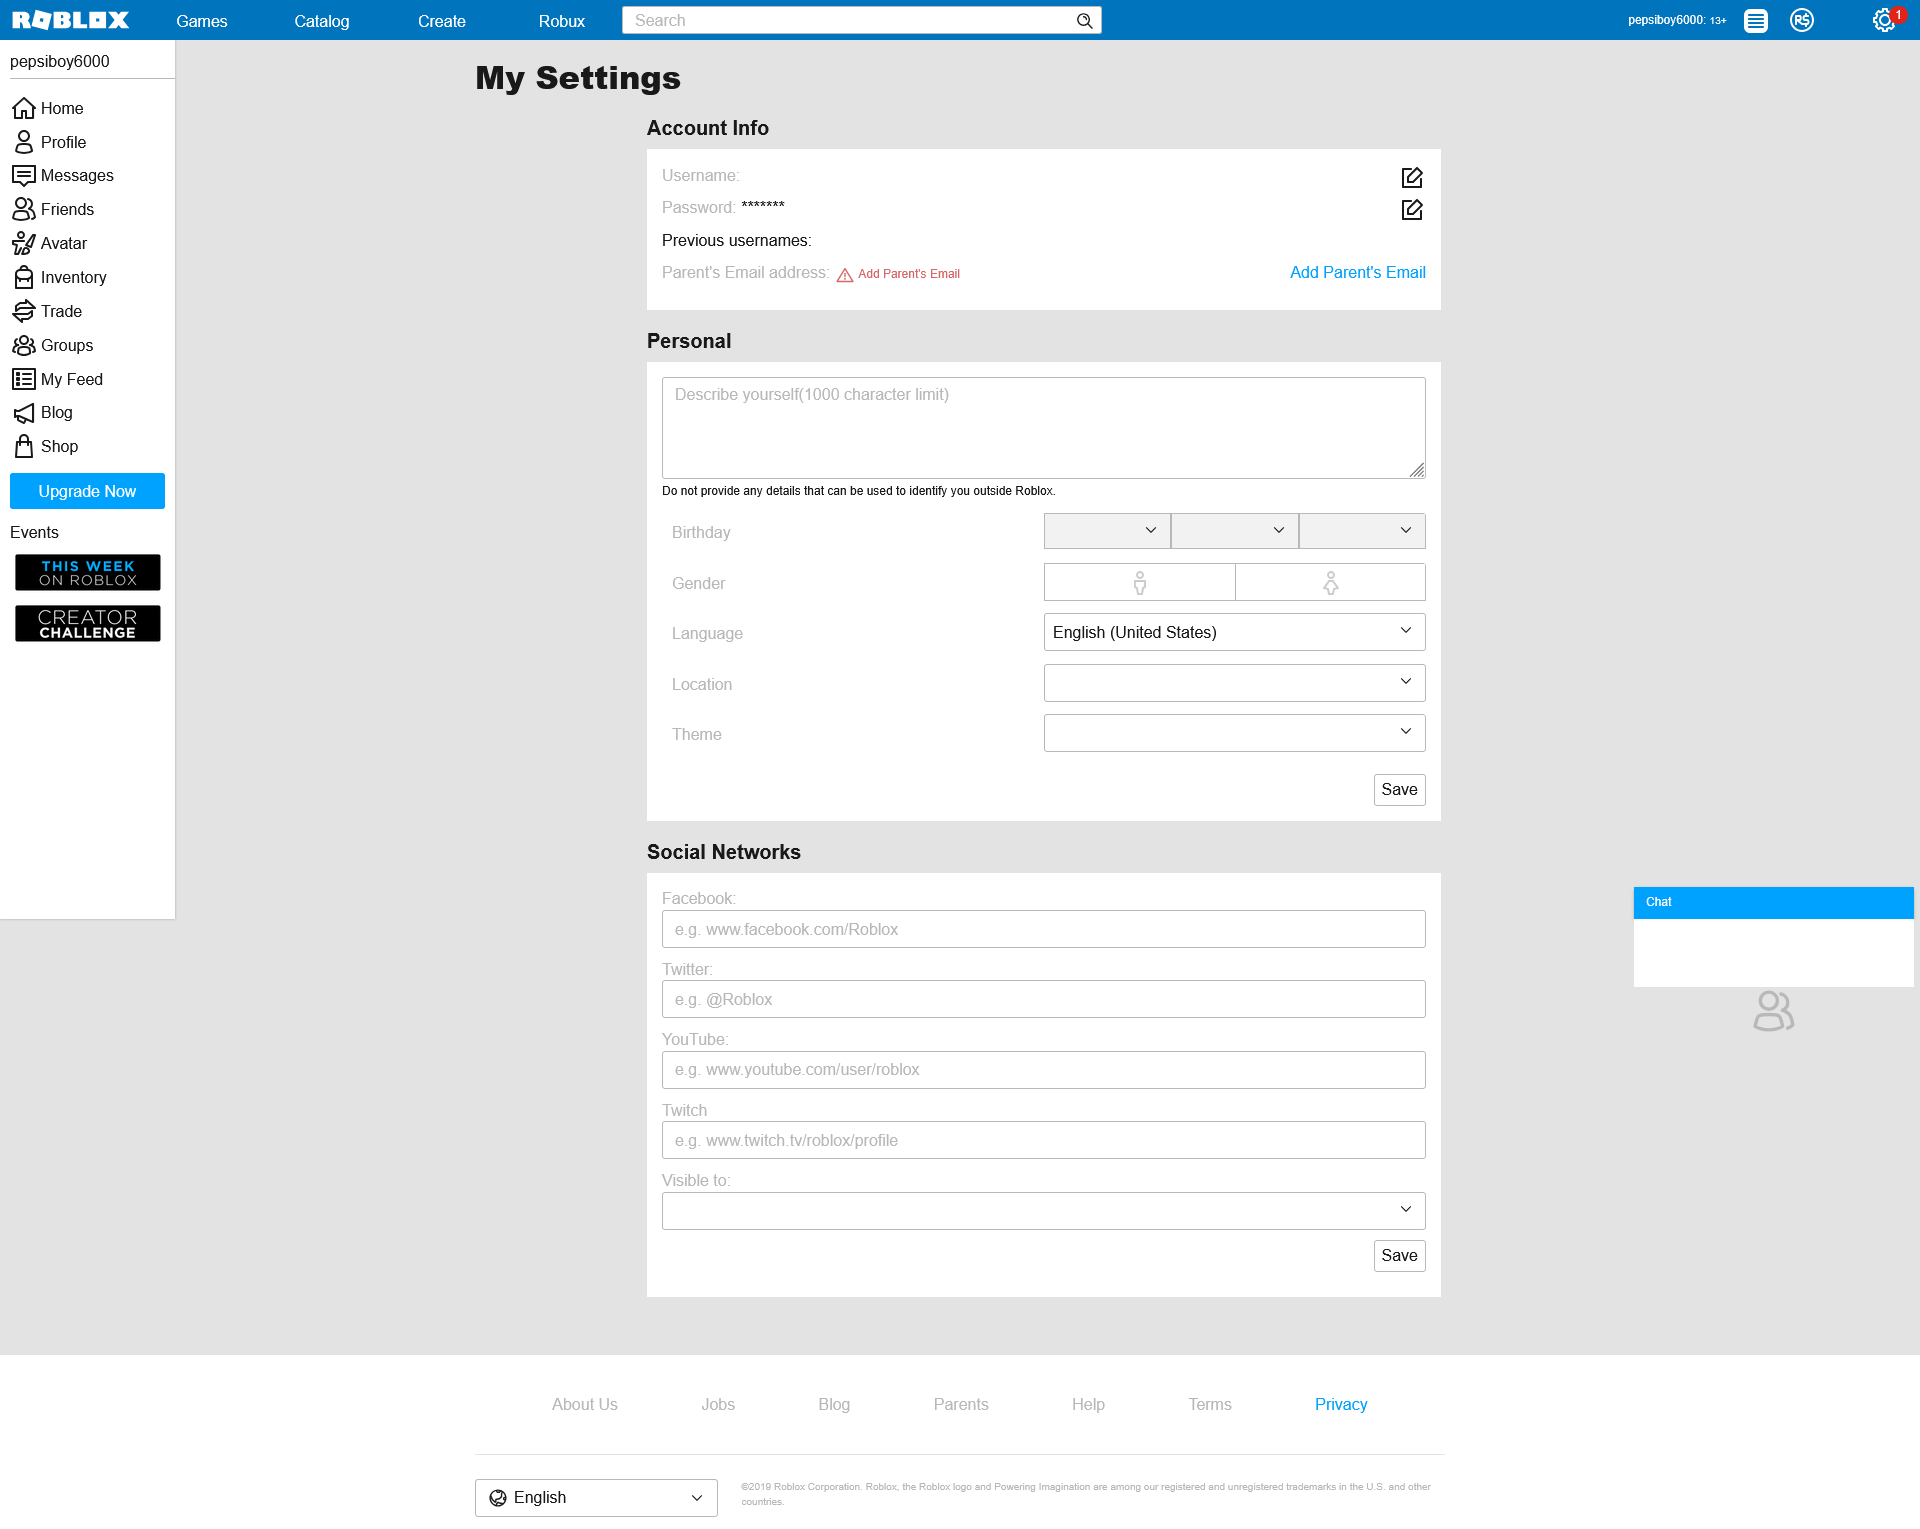Select the female gender option
This screenshot has width=1920, height=1529.
[x=1330, y=582]
